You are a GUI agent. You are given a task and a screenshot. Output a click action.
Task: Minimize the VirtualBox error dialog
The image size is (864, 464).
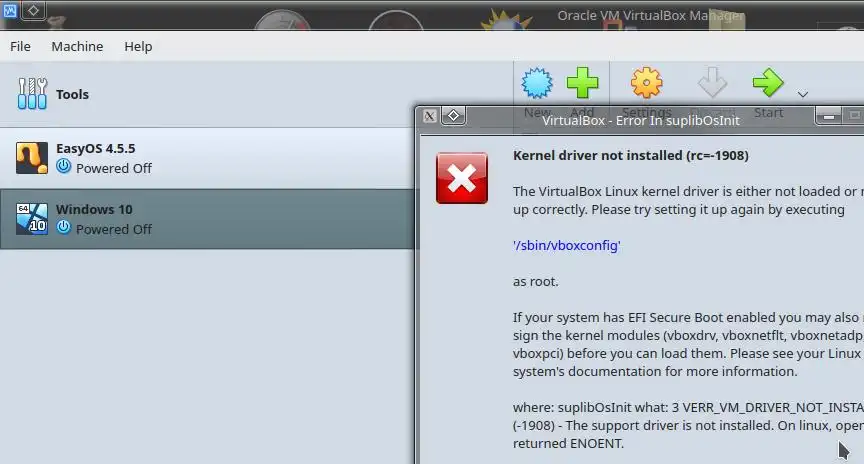(x=828, y=116)
